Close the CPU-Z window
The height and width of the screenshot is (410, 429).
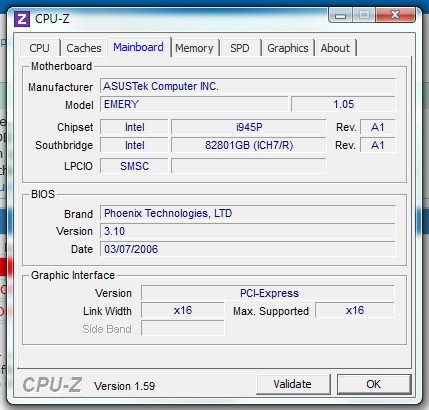point(395,15)
